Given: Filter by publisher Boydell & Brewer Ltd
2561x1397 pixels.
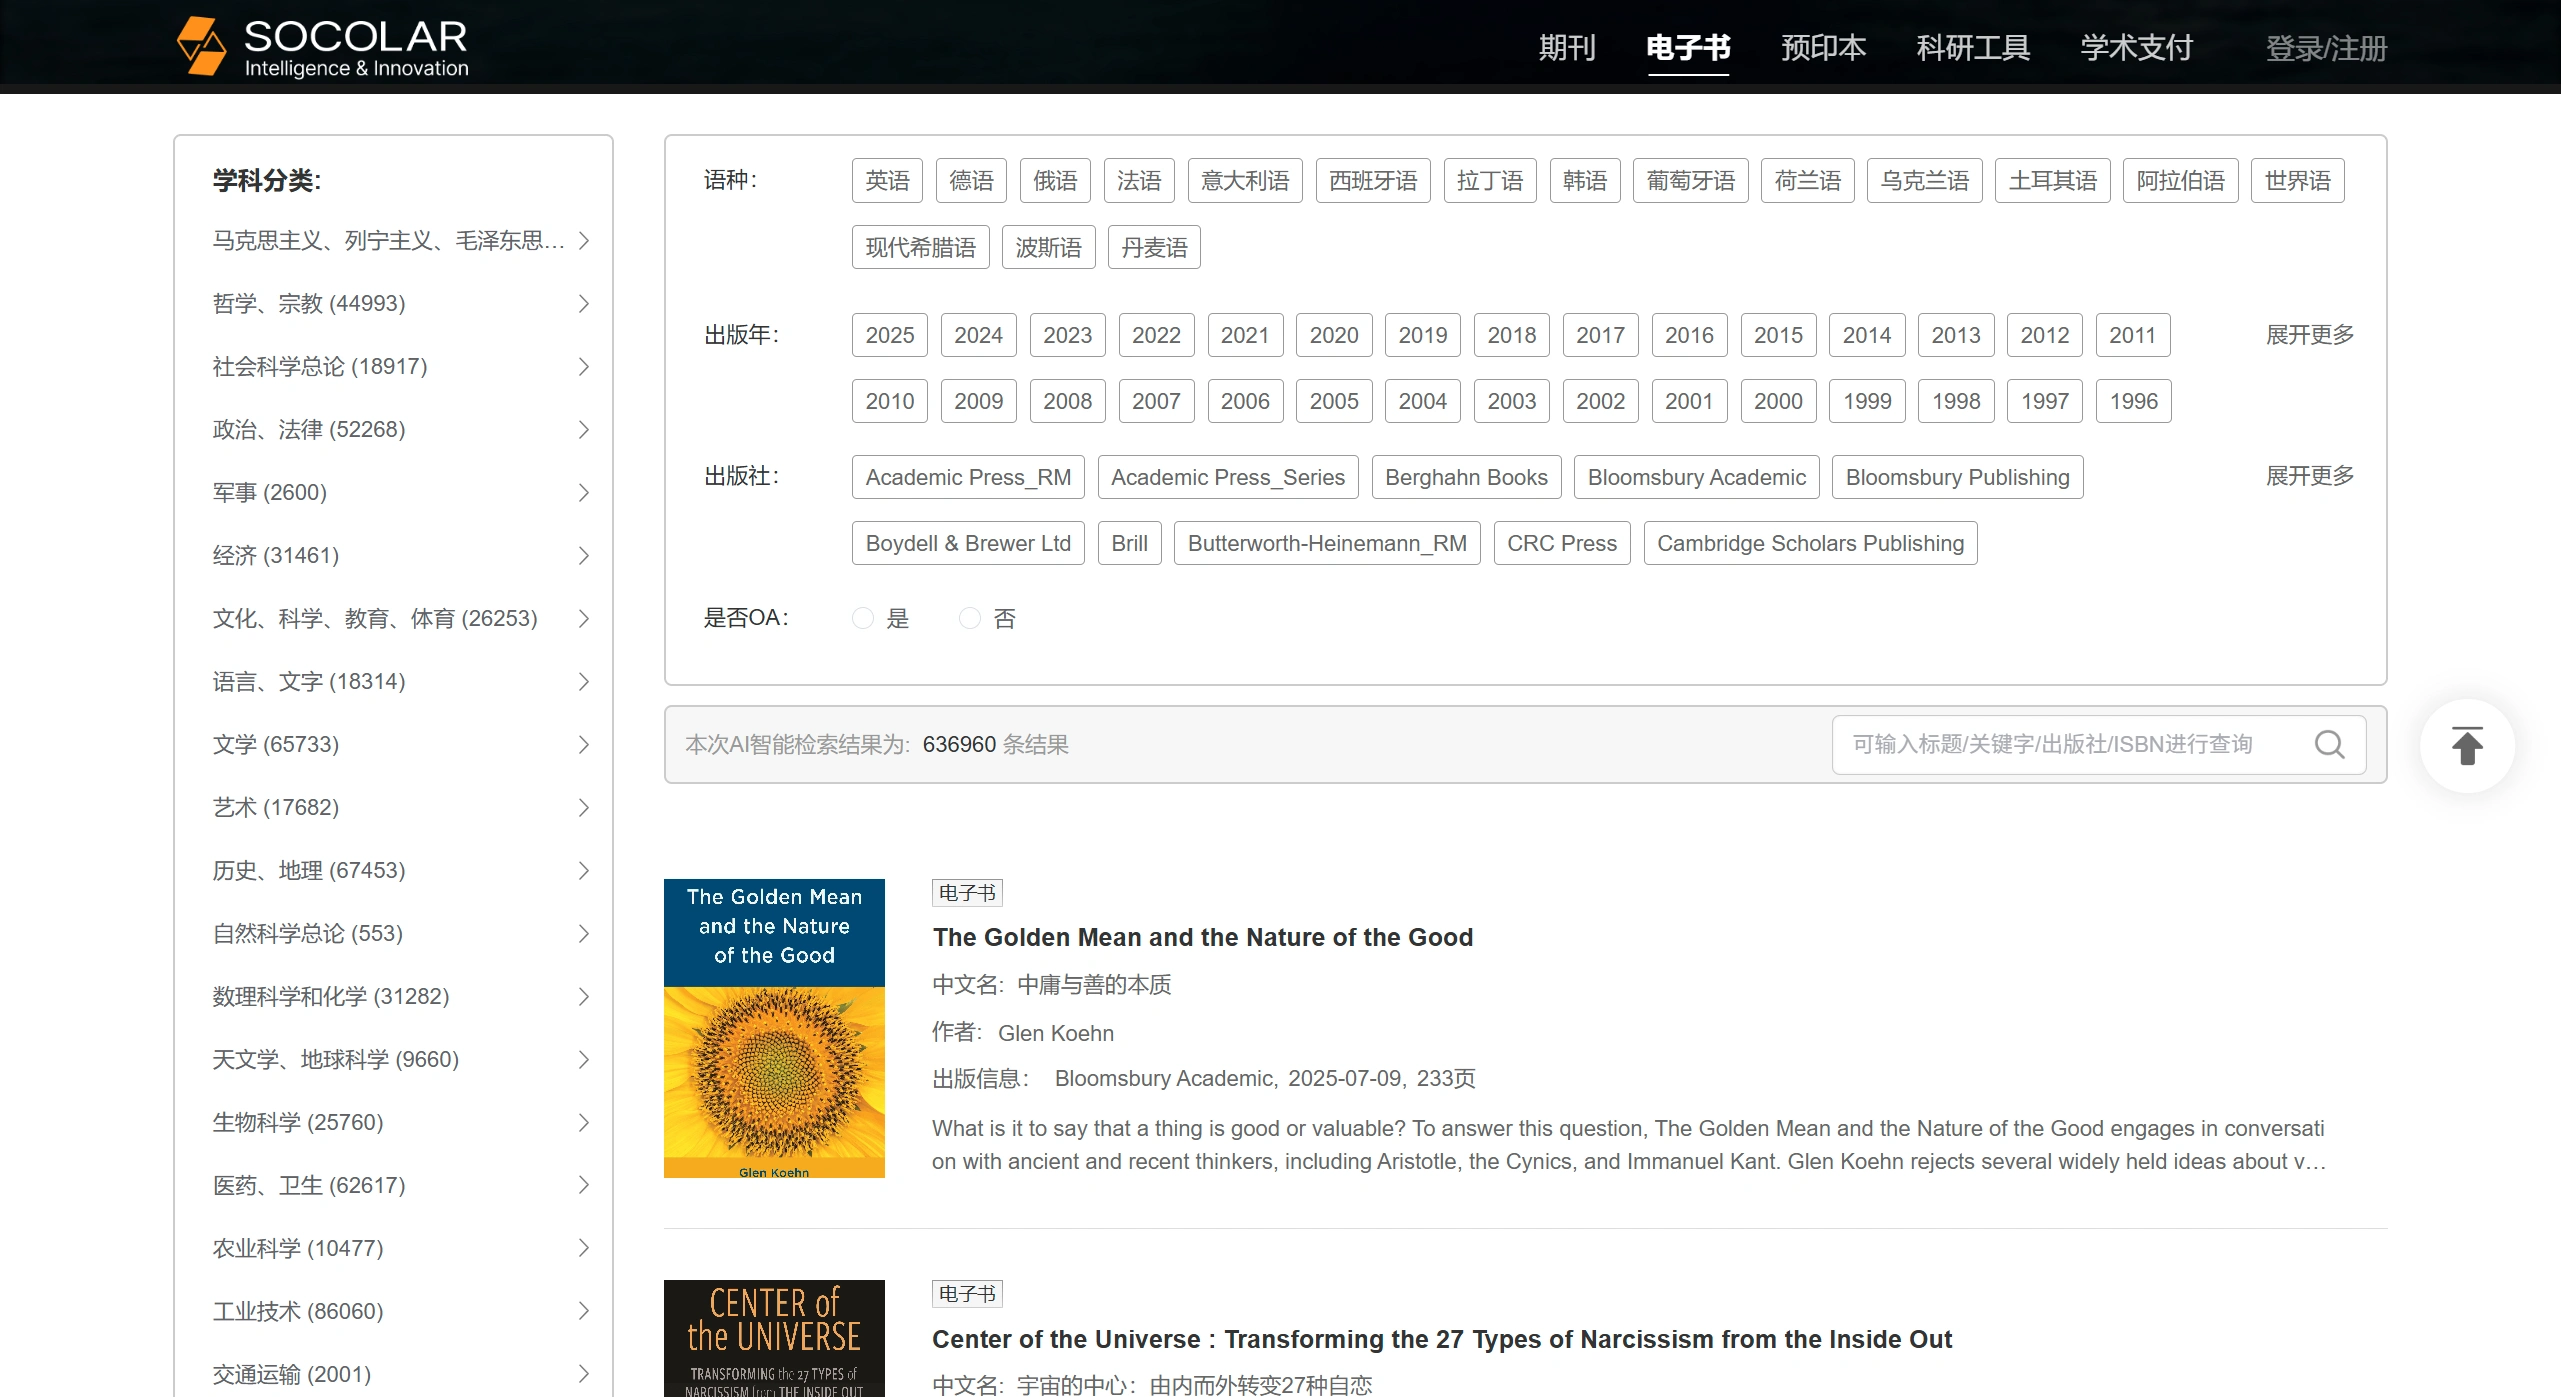Looking at the screenshot, I should pyautogui.click(x=968, y=543).
